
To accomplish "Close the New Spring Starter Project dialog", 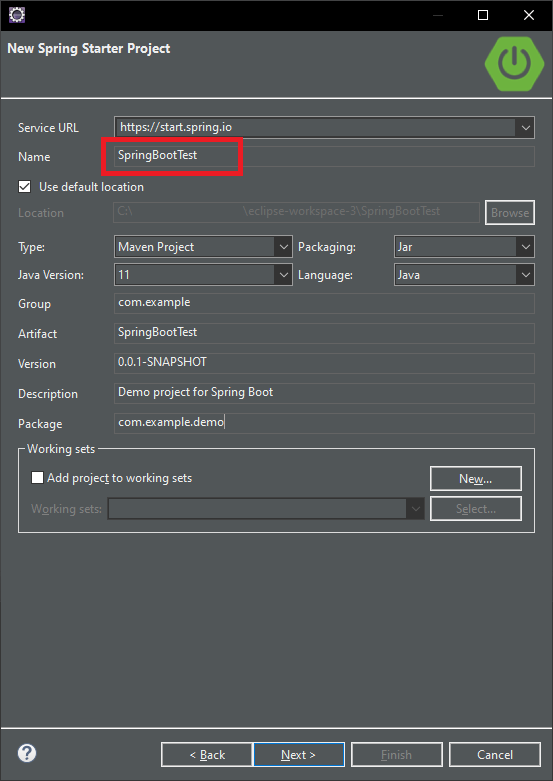I will pyautogui.click(x=529, y=15).
